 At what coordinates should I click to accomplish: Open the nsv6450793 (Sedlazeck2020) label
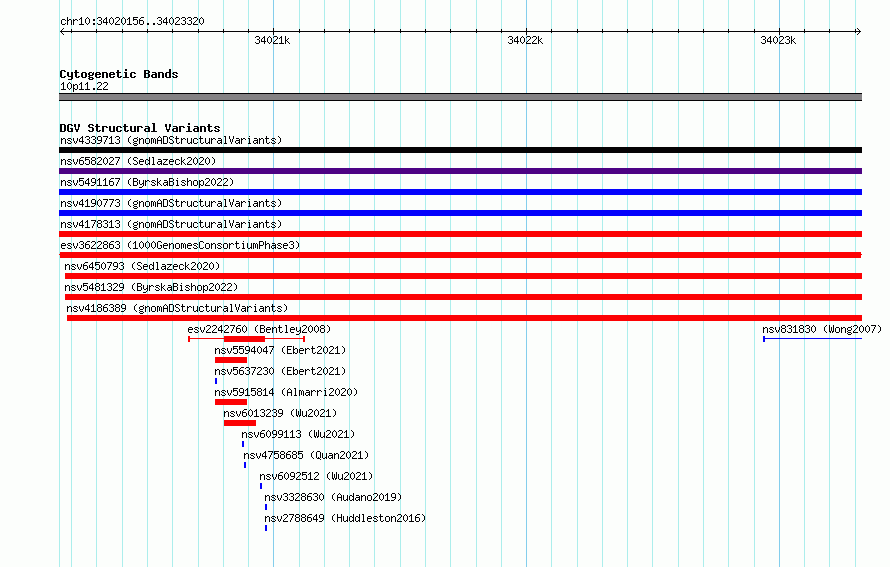[x=142, y=266]
